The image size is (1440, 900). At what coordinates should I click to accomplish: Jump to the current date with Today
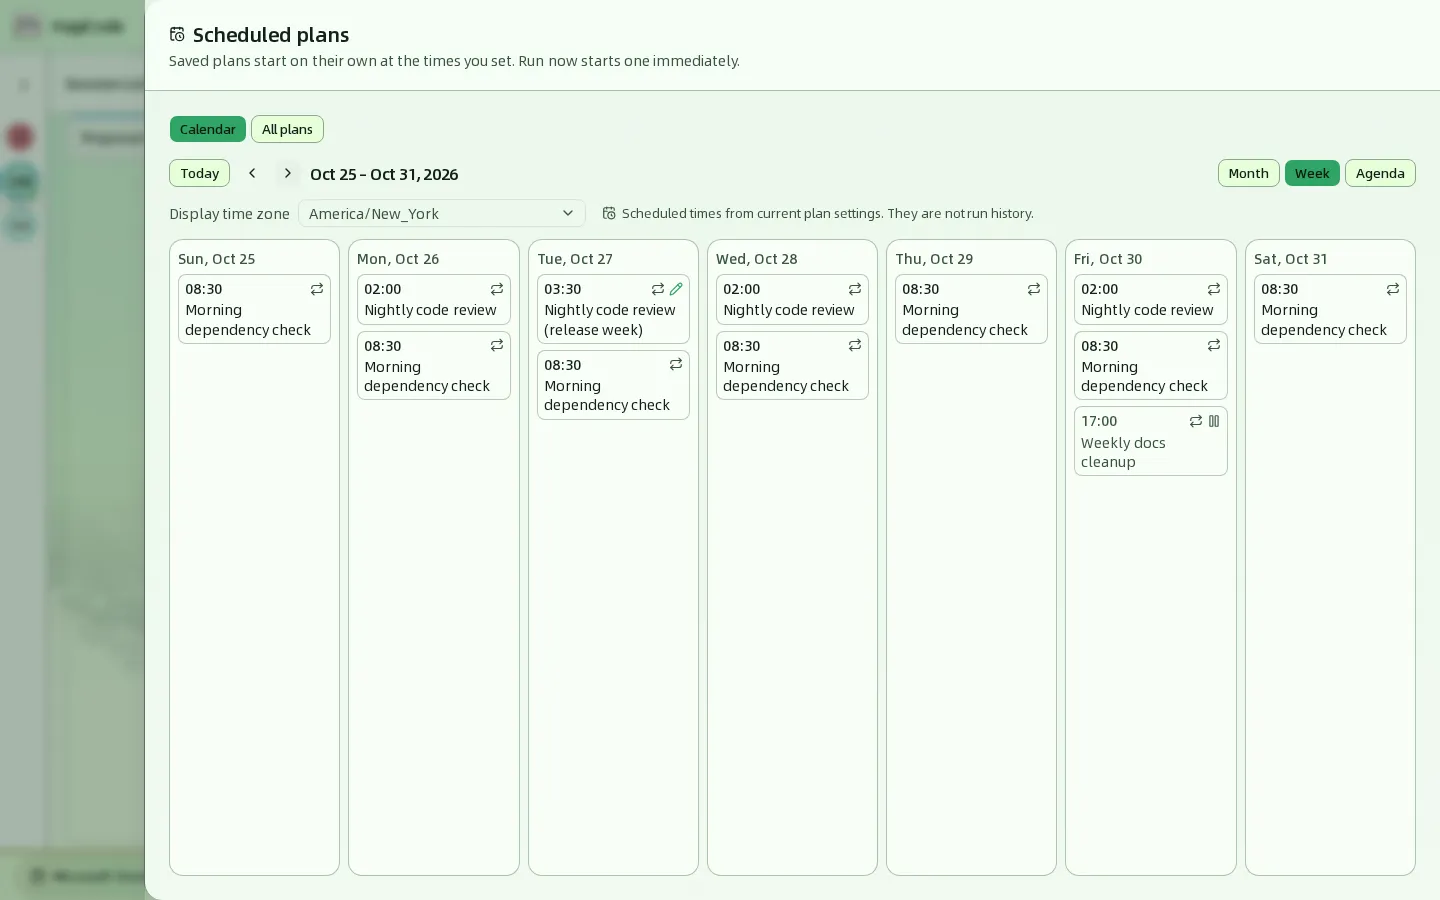[x=200, y=173]
